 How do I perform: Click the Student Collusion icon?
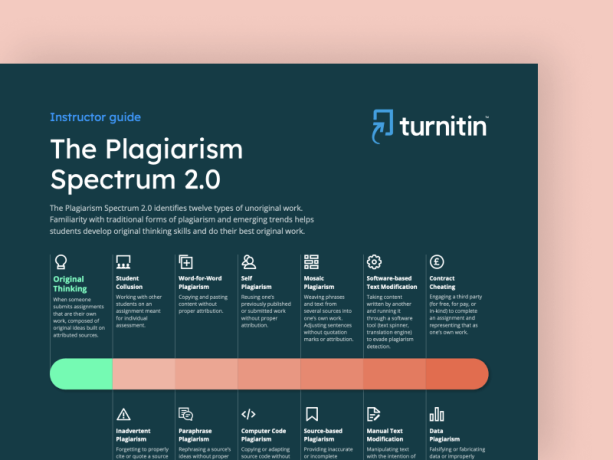[123, 262]
